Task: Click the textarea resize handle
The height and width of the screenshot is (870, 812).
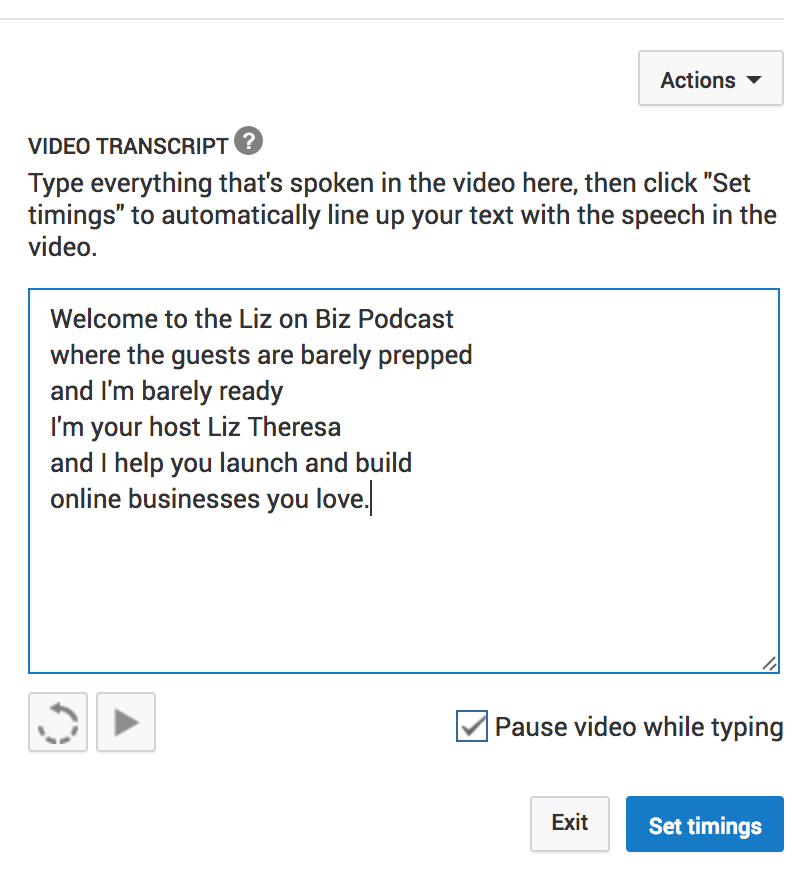Action: click(x=768, y=661)
